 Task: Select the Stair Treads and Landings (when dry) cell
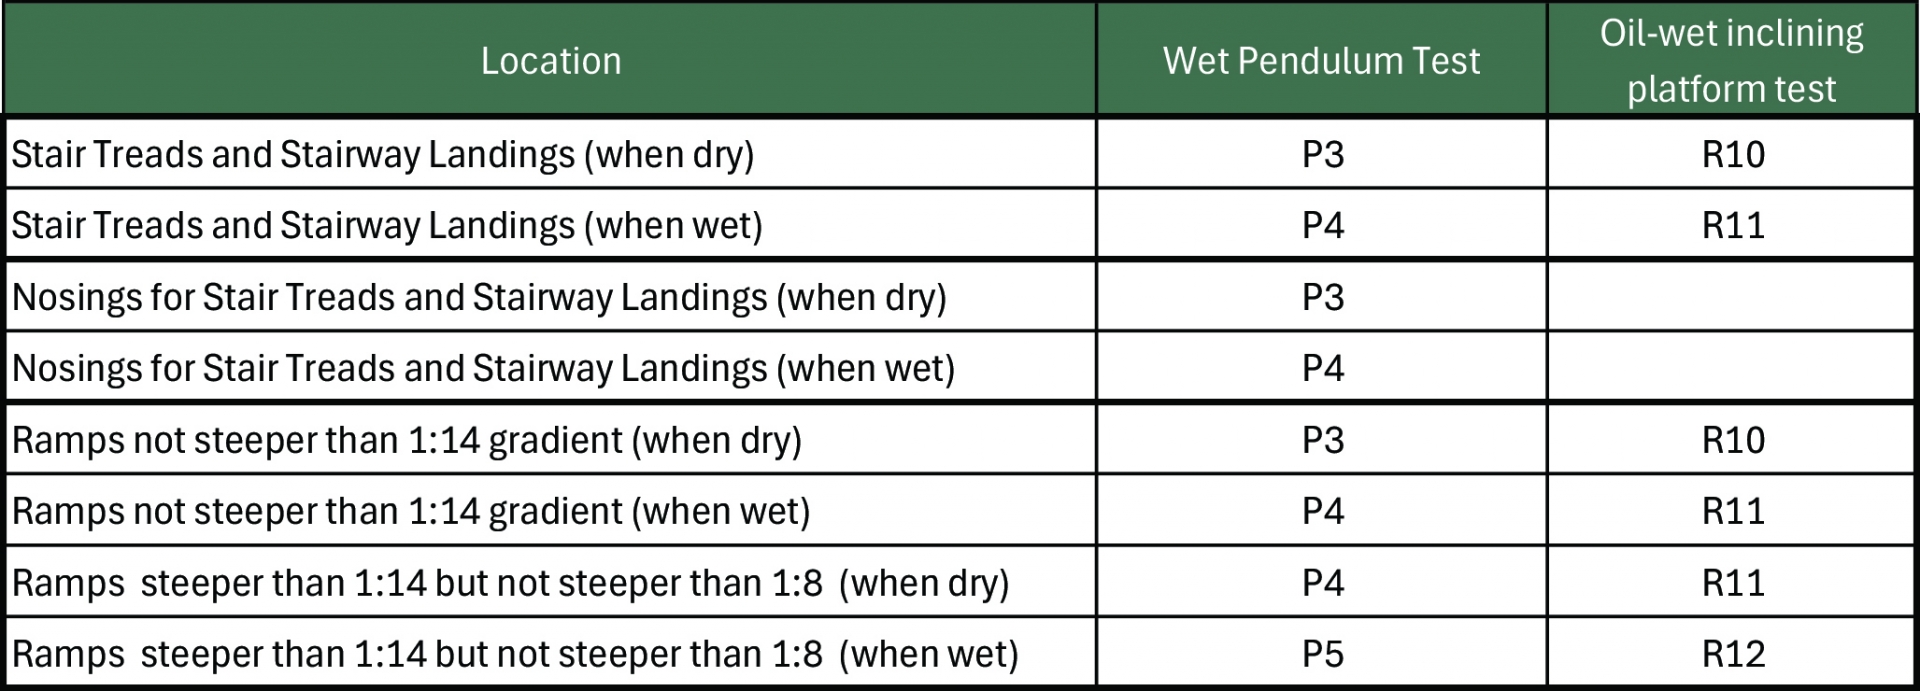pyautogui.click(x=382, y=155)
